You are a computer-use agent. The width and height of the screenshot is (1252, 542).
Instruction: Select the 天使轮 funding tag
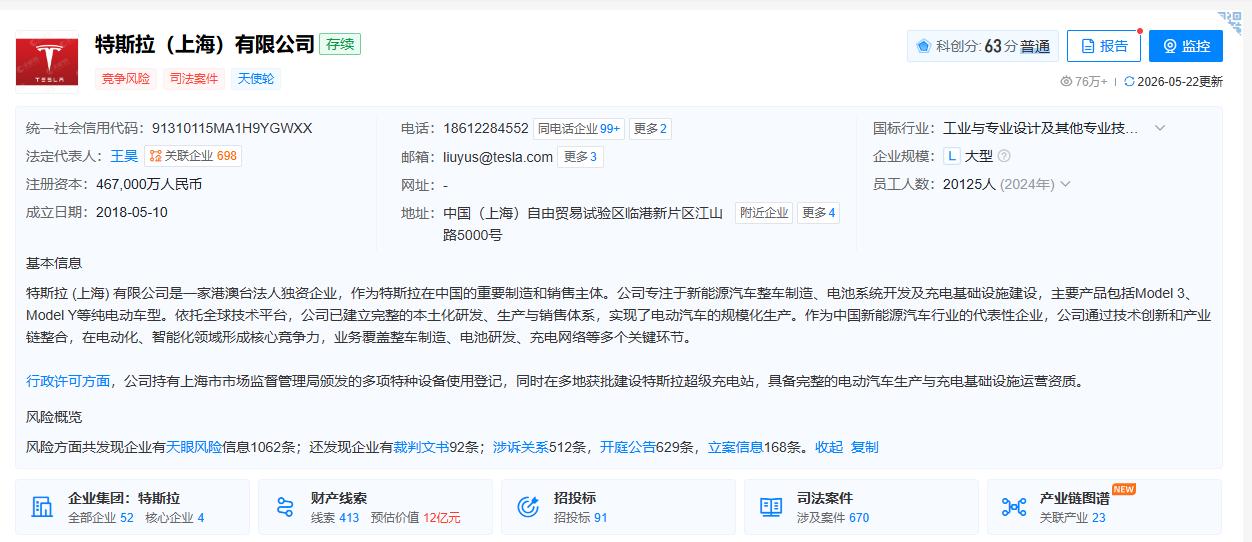point(256,78)
